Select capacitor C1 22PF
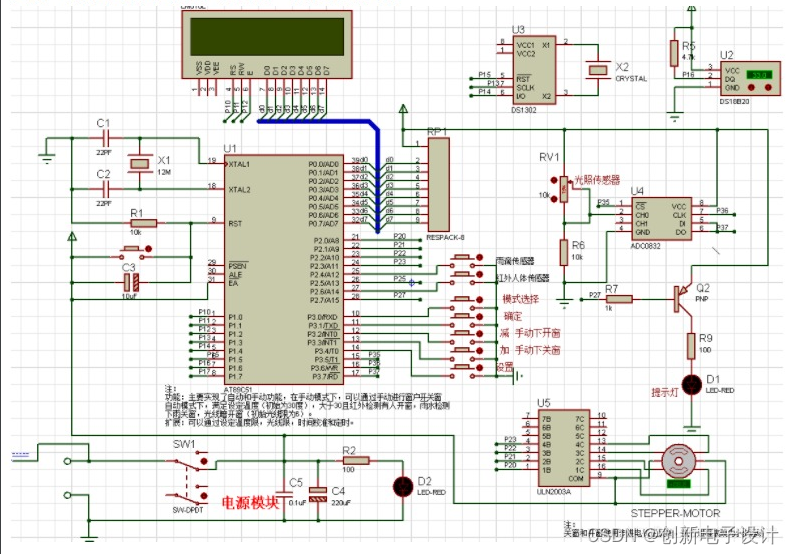This screenshot has width=794, height=554. point(106,137)
